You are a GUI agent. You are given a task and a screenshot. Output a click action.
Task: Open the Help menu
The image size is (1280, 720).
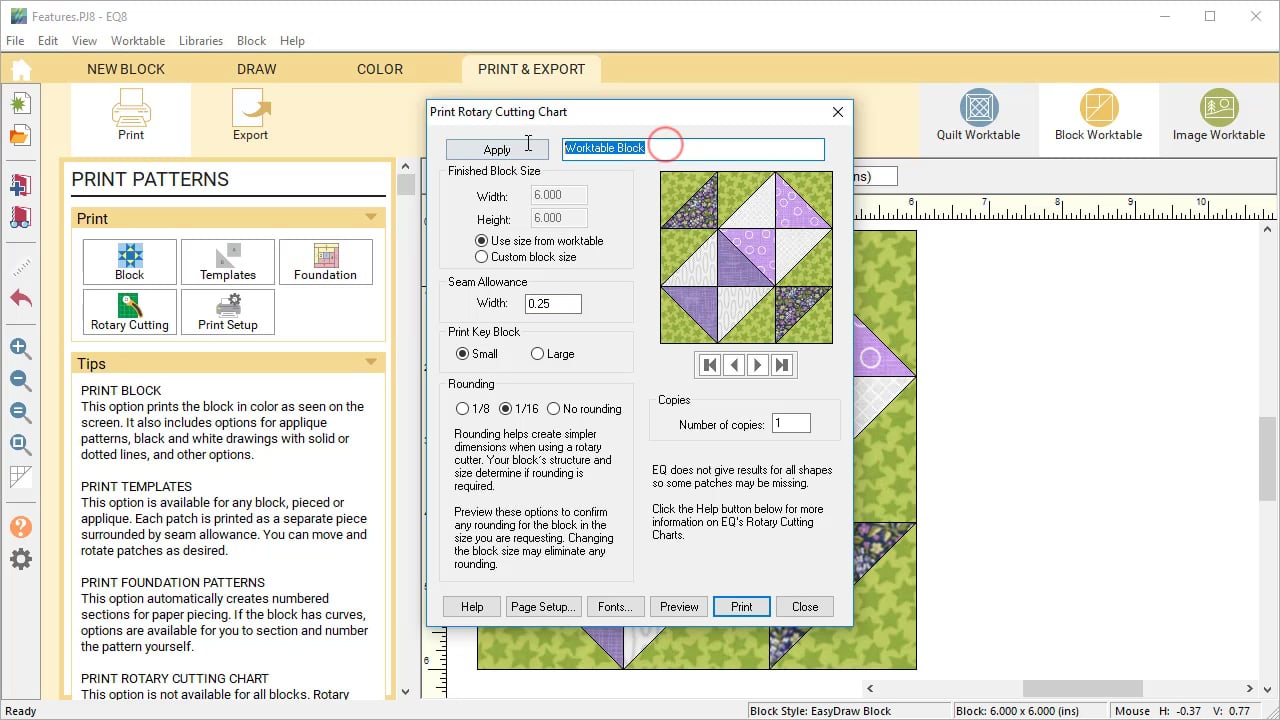[292, 41]
